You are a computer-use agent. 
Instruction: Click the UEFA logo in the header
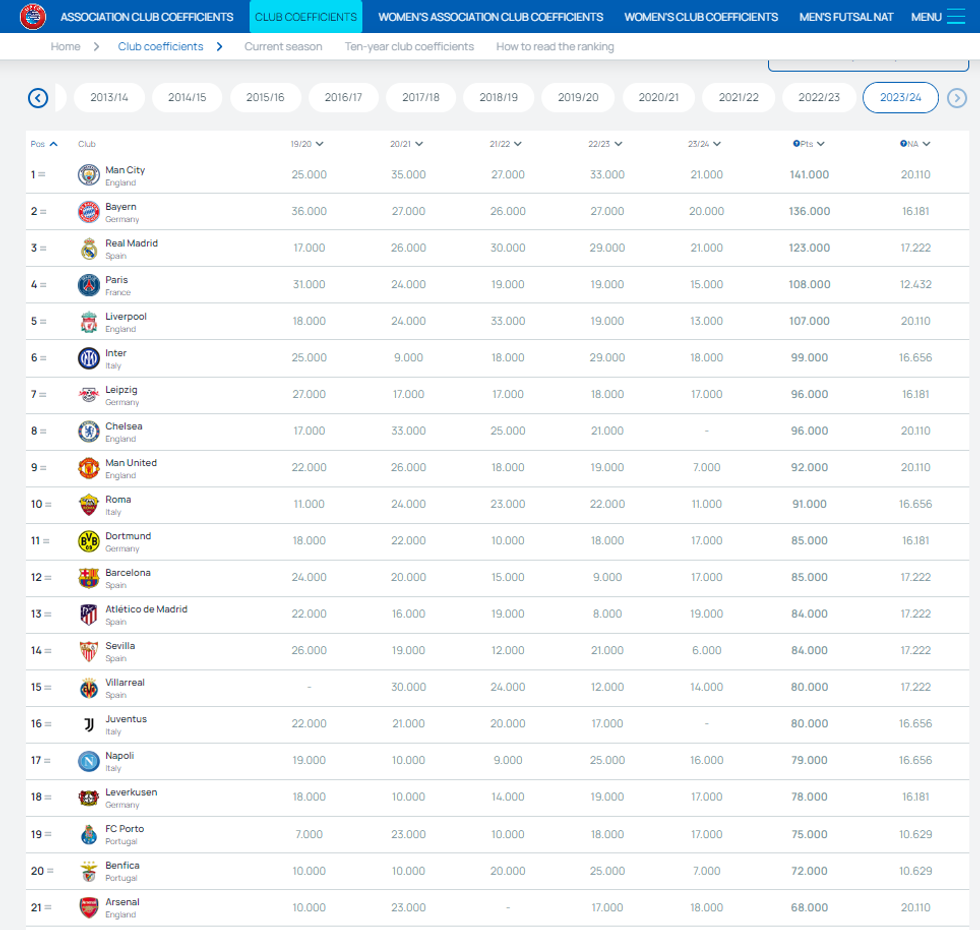33,17
